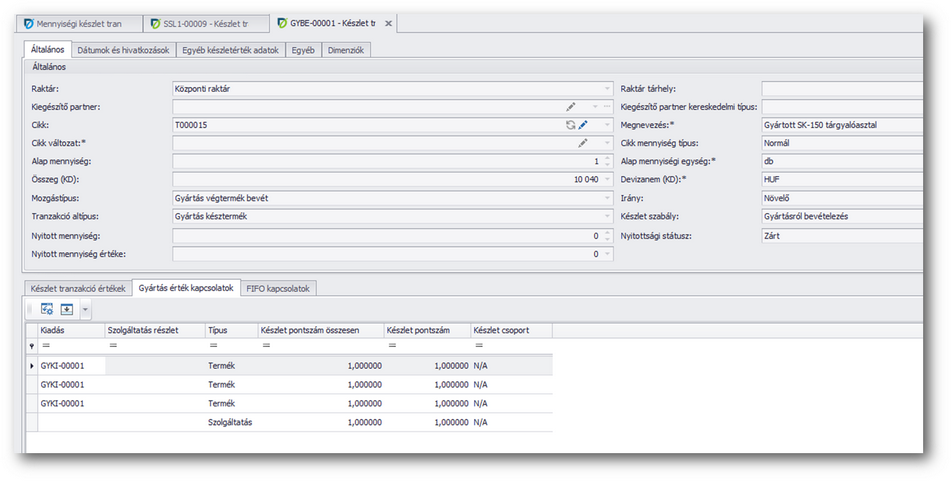The width and height of the screenshot is (951, 481).
Task: Open the FIFO kapcsolatok tab
Action: [x=278, y=288]
